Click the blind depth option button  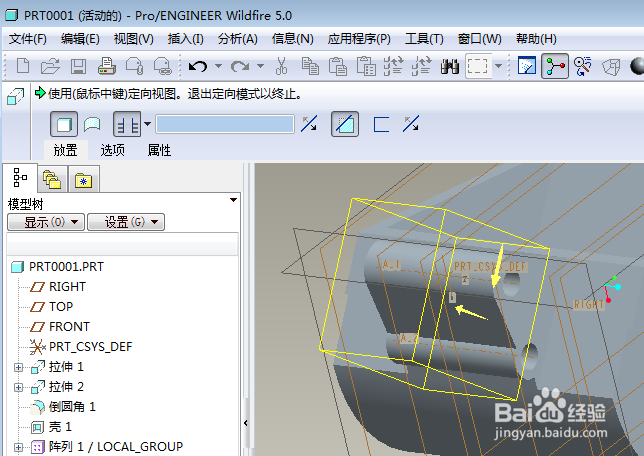tap(127, 124)
